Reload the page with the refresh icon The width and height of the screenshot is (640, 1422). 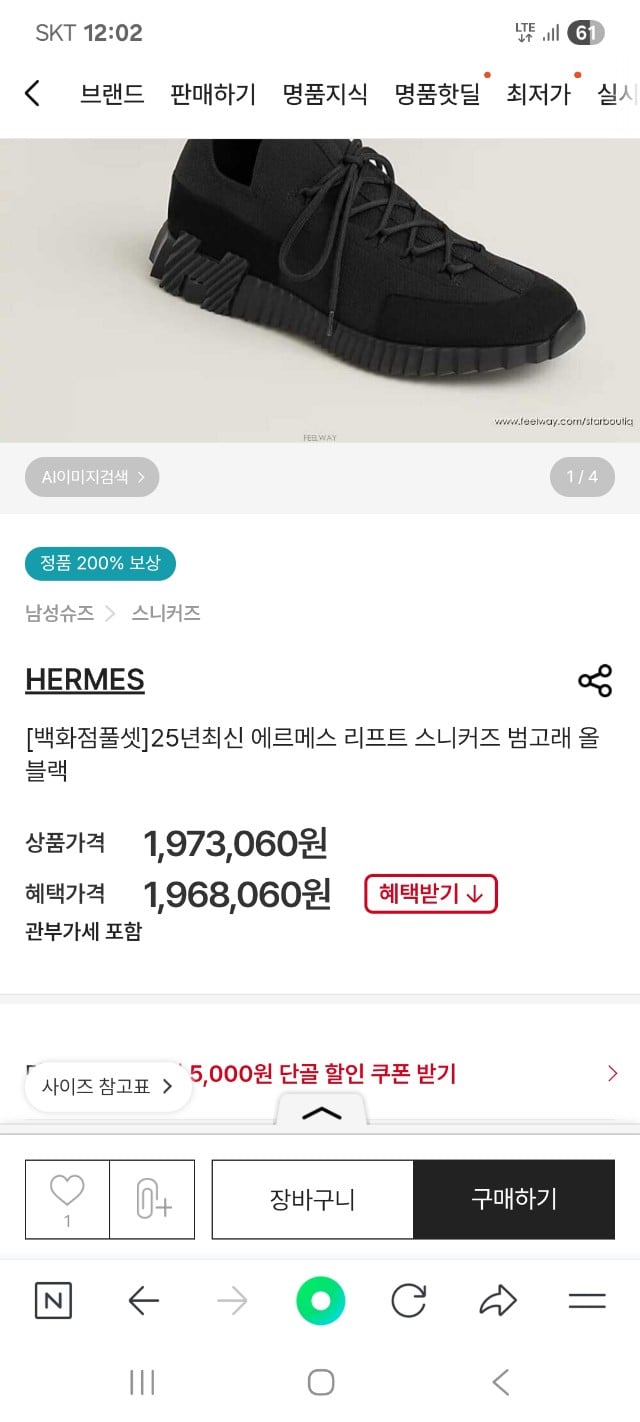coord(409,1301)
